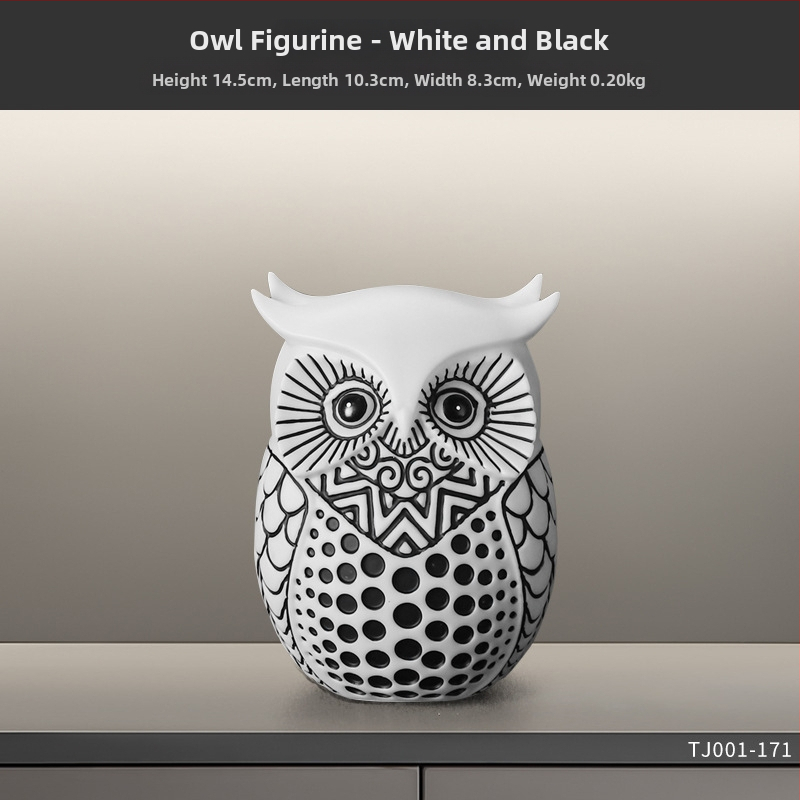
Task: Click the TJ001-171 product code
Action: (x=740, y=750)
